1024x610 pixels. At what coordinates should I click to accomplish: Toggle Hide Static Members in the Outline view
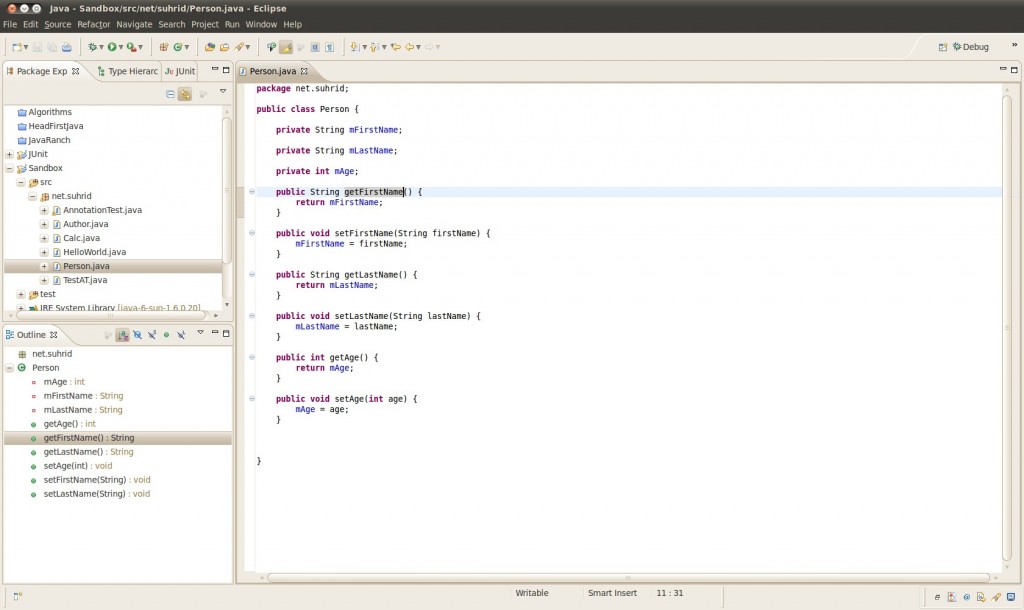(151, 334)
